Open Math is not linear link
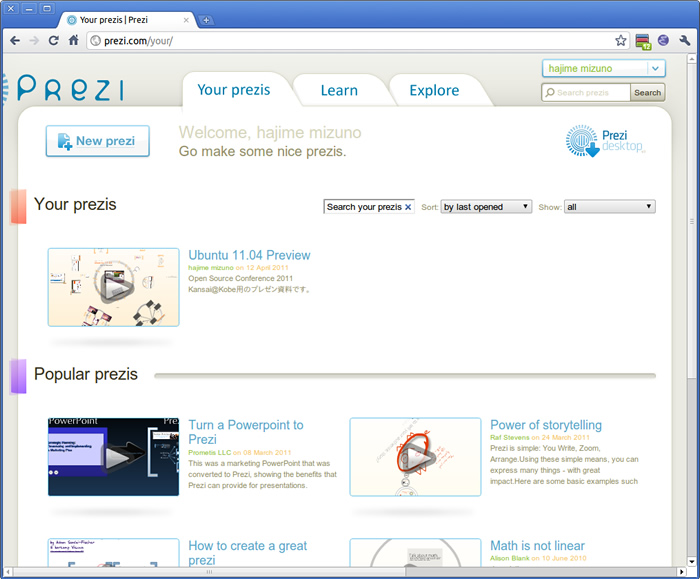Screen dimensions: 700x579 [538, 546]
